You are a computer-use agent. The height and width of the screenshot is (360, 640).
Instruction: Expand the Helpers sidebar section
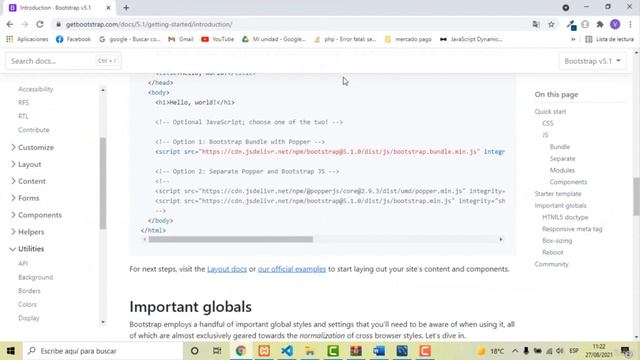pos(27,232)
